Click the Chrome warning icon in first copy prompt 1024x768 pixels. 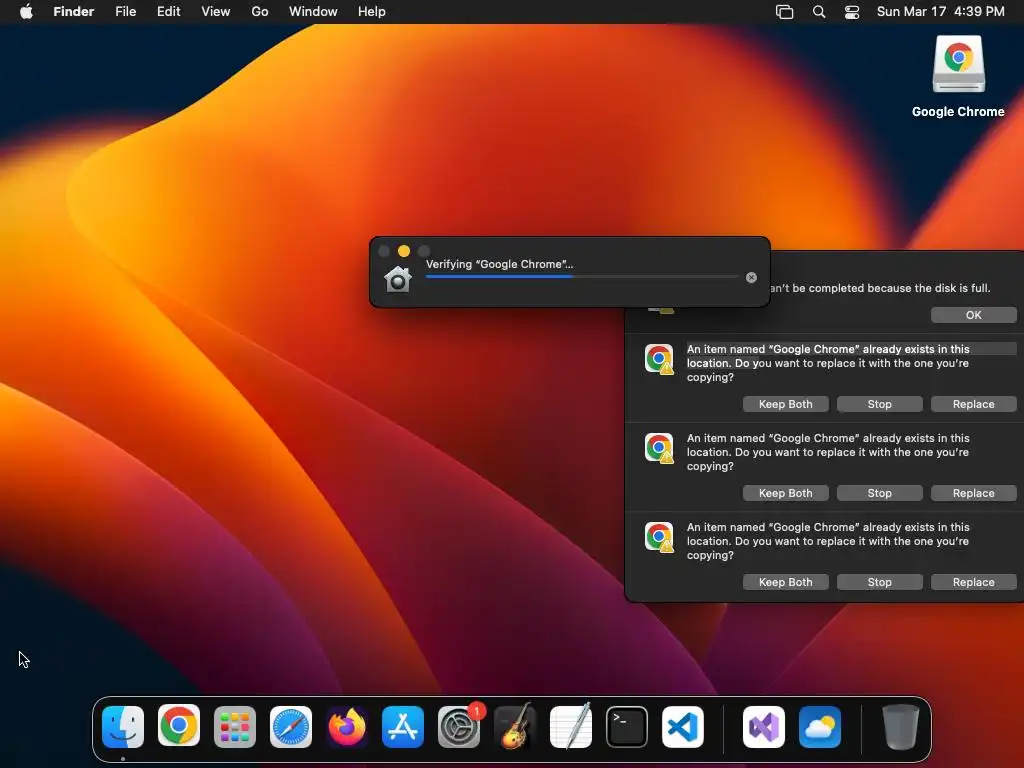(659, 359)
